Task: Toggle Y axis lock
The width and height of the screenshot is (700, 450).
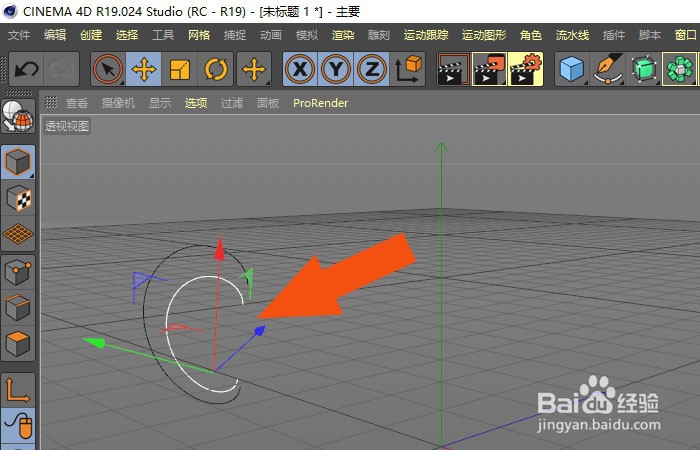Action: (x=336, y=69)
